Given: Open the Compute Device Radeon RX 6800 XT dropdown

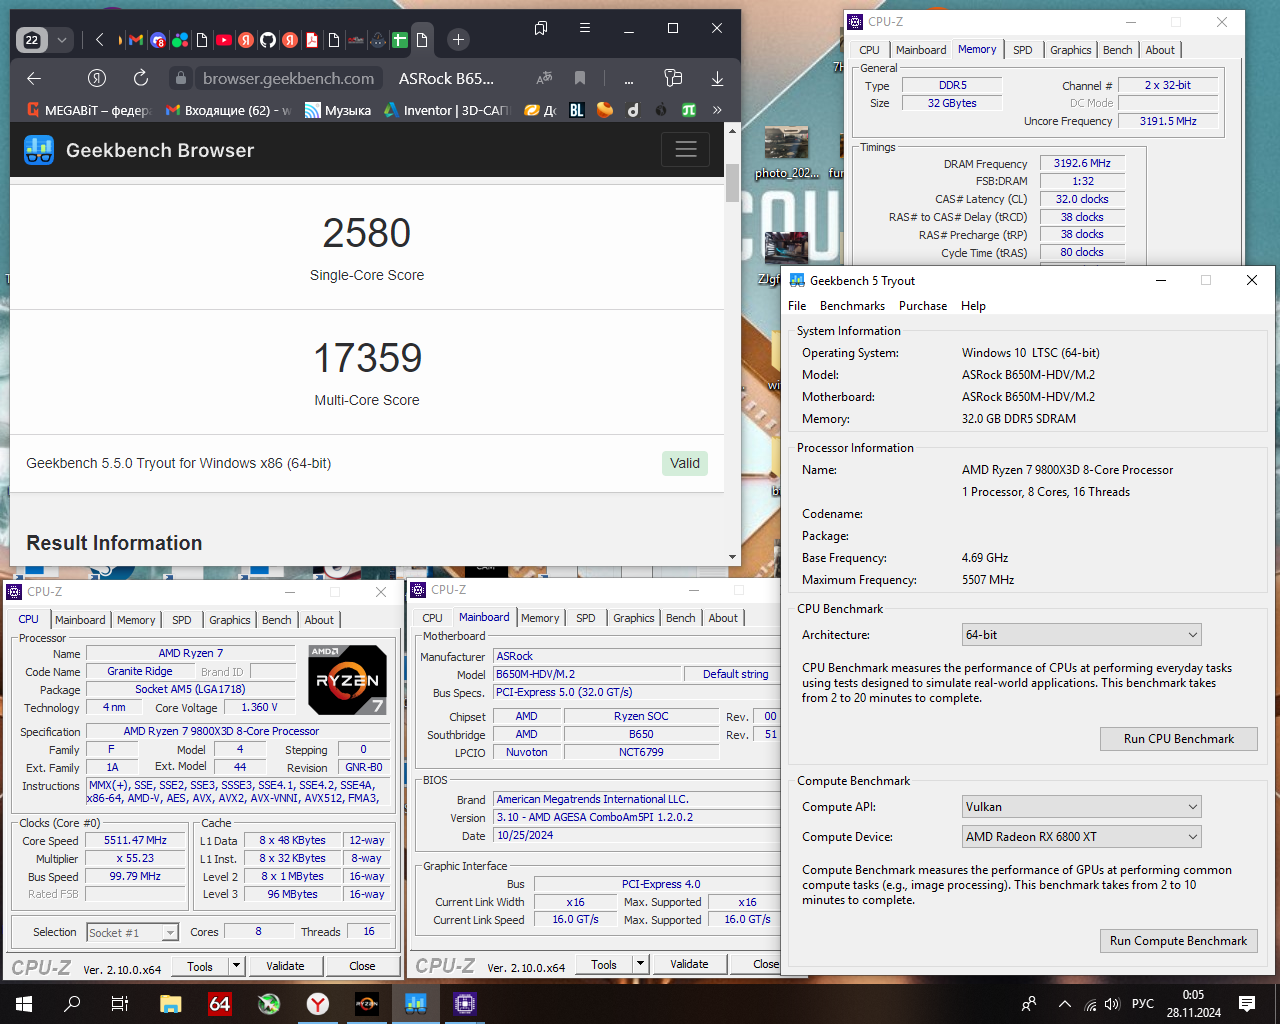Looking at the screenshot, I should tap(1081, 836).
